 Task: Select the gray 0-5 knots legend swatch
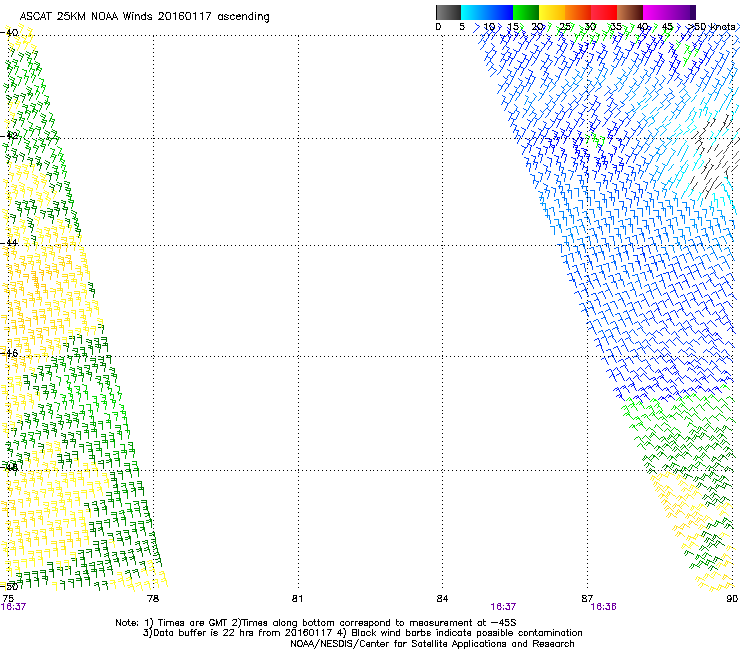[x=448, y=12]
